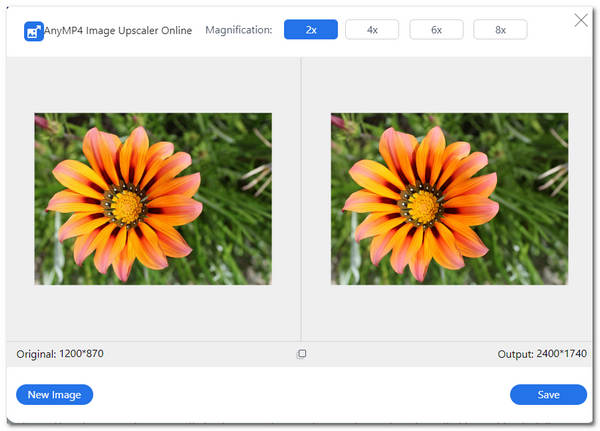Viewport: 600px width, 431px height.
Task: Click the Original: 1200*870 size label
Action: (x=60, y=355)
